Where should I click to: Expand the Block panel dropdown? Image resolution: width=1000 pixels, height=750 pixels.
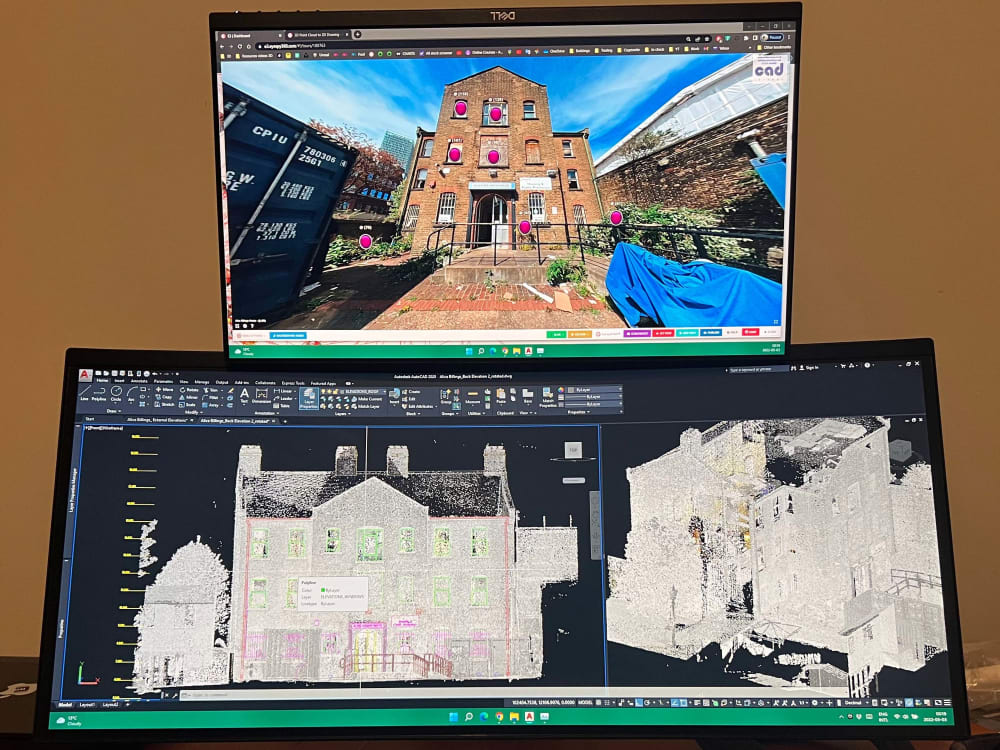coord(413,413)
